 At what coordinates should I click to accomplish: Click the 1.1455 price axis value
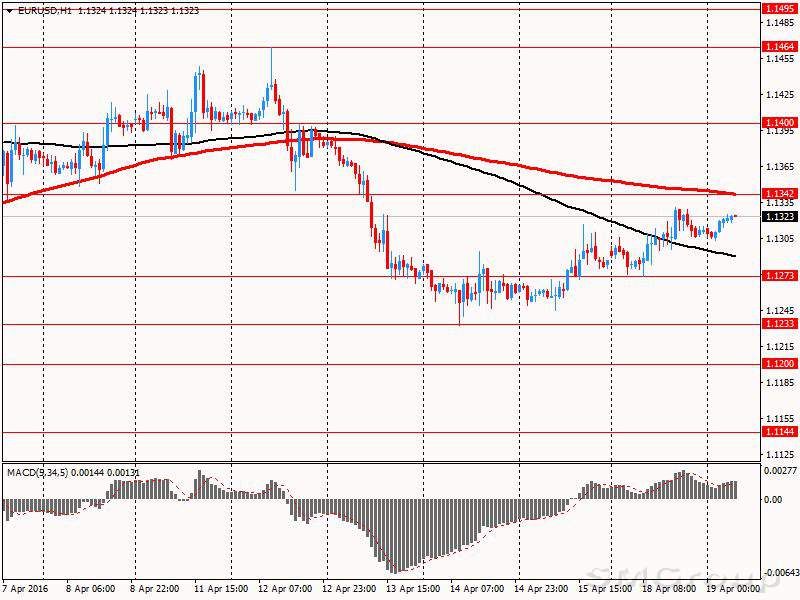coord(779,59)
